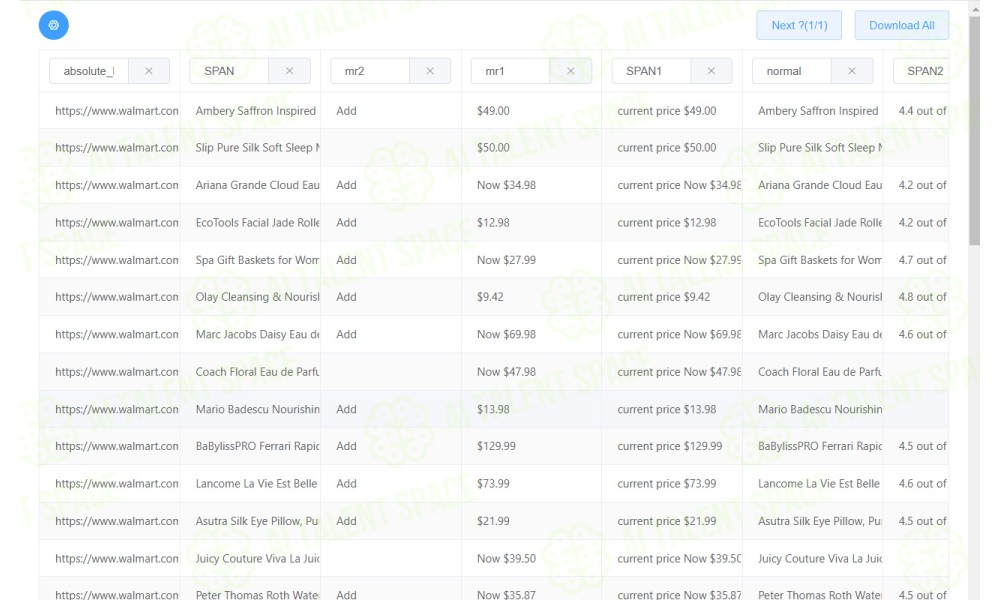
Task: Select the Coach Floral Eau de Parfum SPAN cell
Action: coord(250,372)
